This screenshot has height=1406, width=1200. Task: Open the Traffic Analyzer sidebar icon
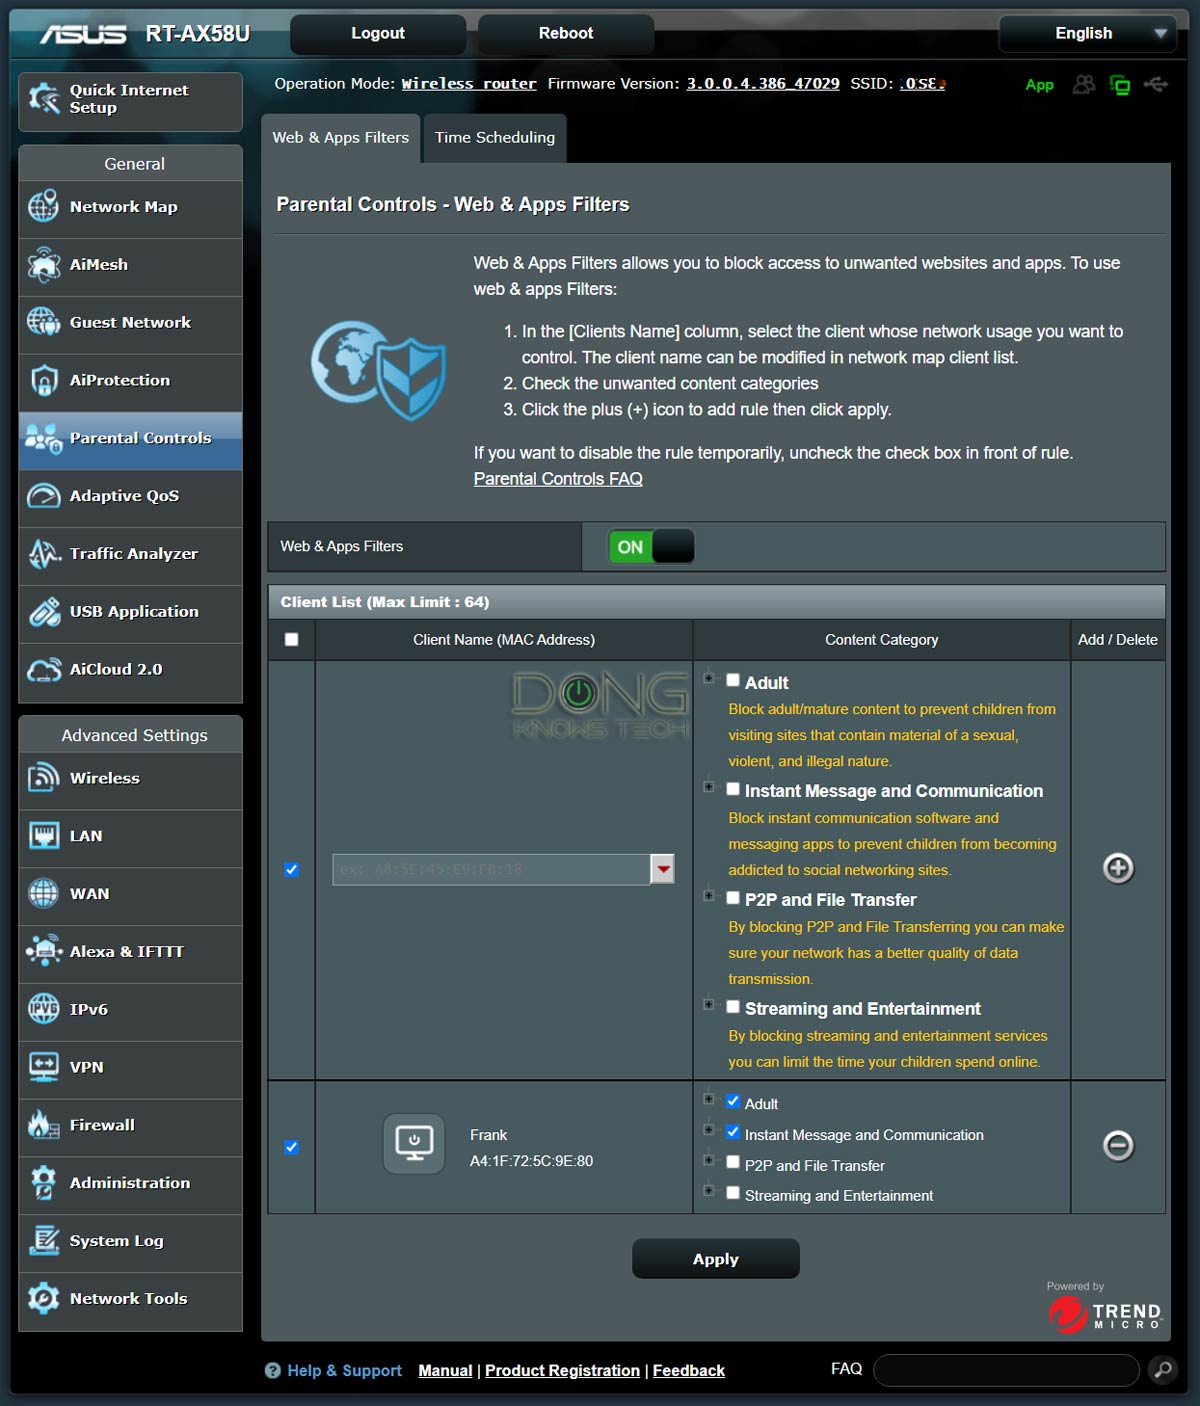tap(44, 554)
